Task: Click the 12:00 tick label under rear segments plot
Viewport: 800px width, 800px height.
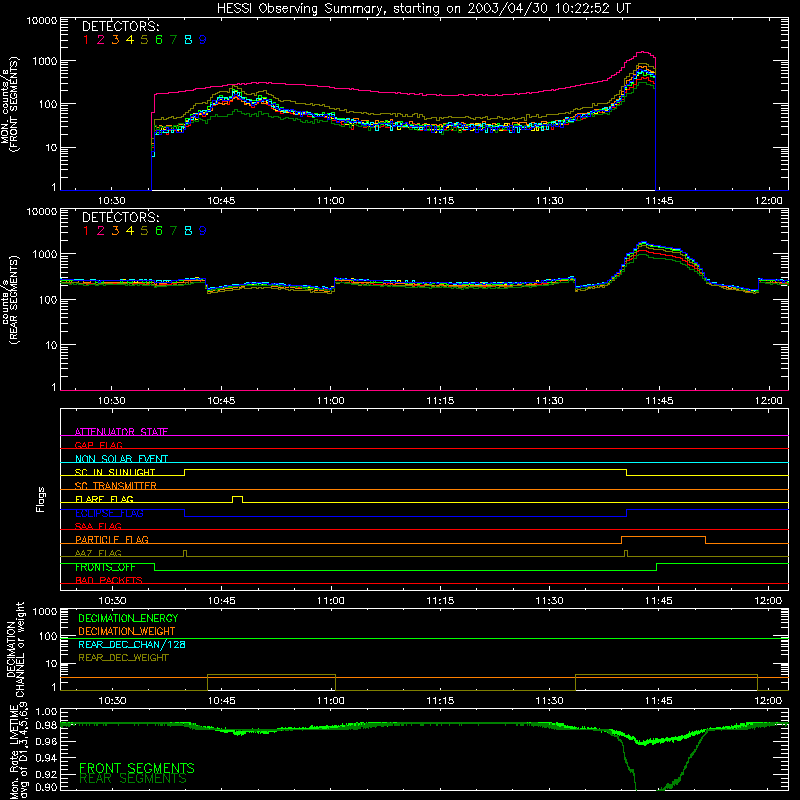Action: (x=768, y=401)
